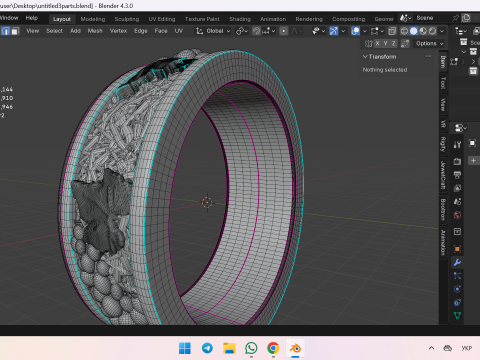Switch to the Modeling workspace tab
Image resolution: width=480 pixels, height=360 pixels.
click(93, 19)
